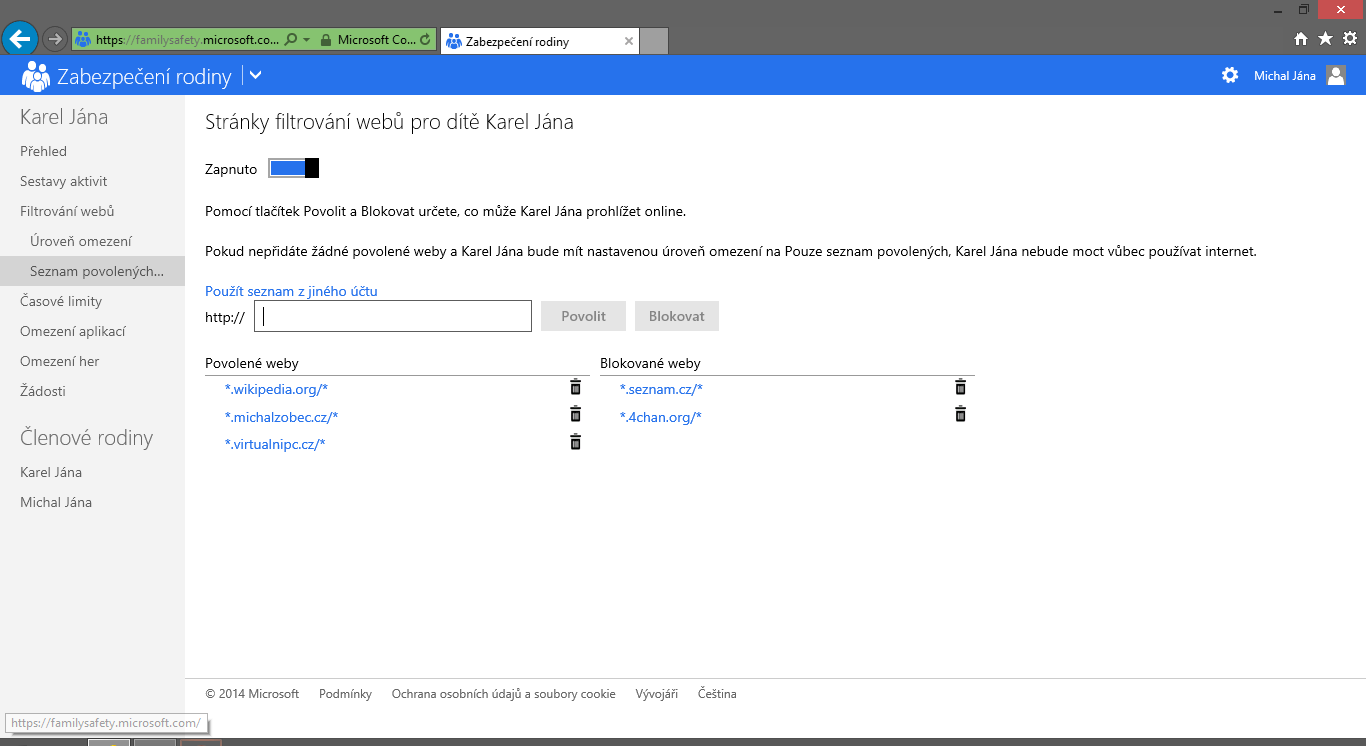Toggle the Zapnuto web filtering switch
This screenshot has width=1366, height=746.
293,169
